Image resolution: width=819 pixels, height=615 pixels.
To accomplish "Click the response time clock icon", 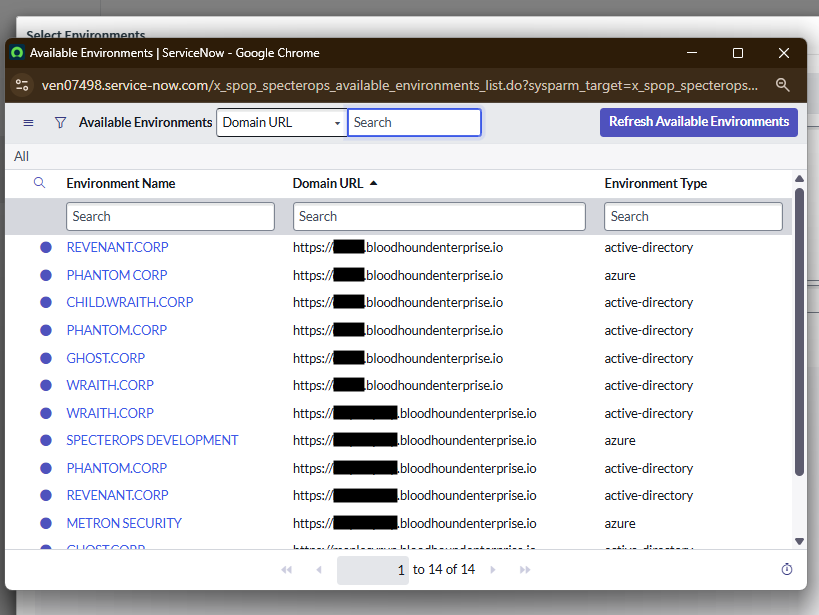I will pos(787,569).
